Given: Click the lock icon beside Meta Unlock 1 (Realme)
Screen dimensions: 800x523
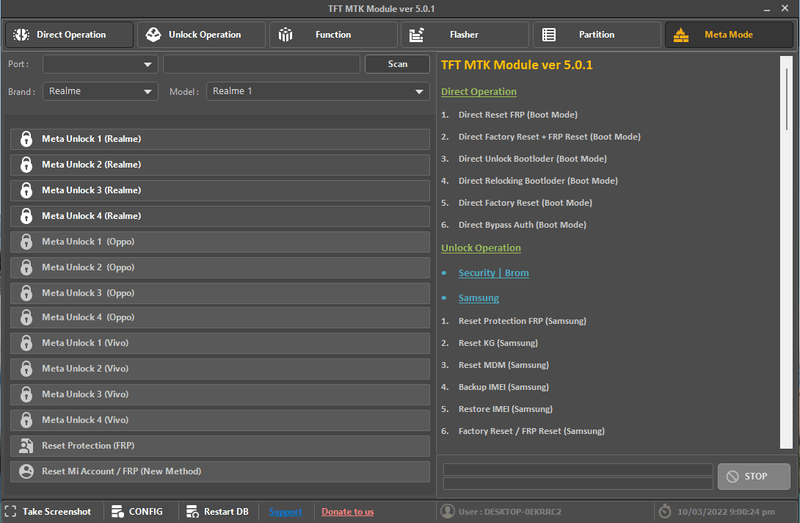Looking at the screenshot, I should point(26,139).
